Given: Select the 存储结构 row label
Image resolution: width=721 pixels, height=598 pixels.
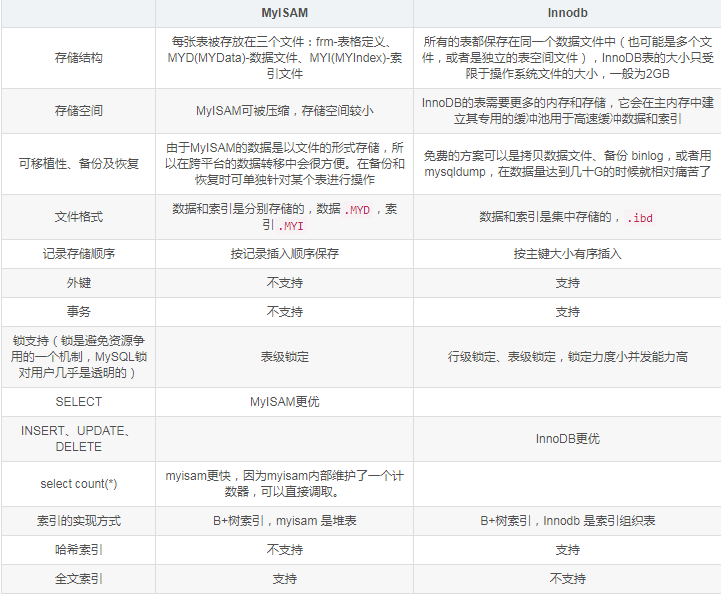Looking at the screenshot, I should pyautogui.click(x=79, y=58).
